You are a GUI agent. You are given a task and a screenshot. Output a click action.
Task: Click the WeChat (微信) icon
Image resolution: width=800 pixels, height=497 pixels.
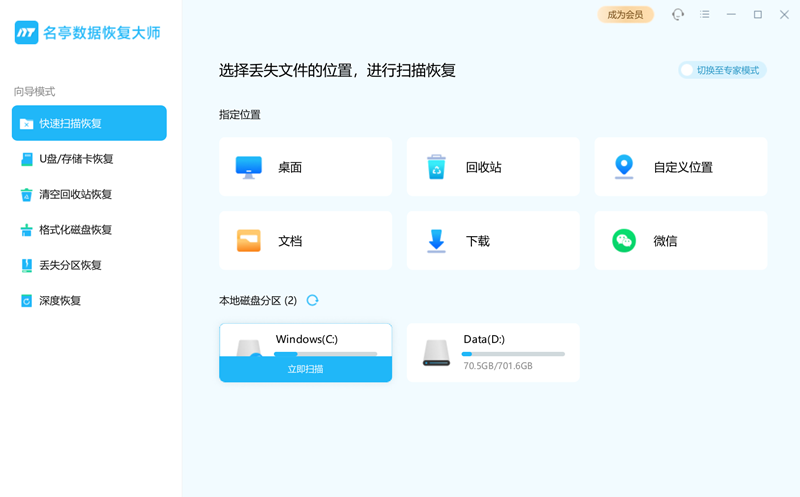point(624,241)
